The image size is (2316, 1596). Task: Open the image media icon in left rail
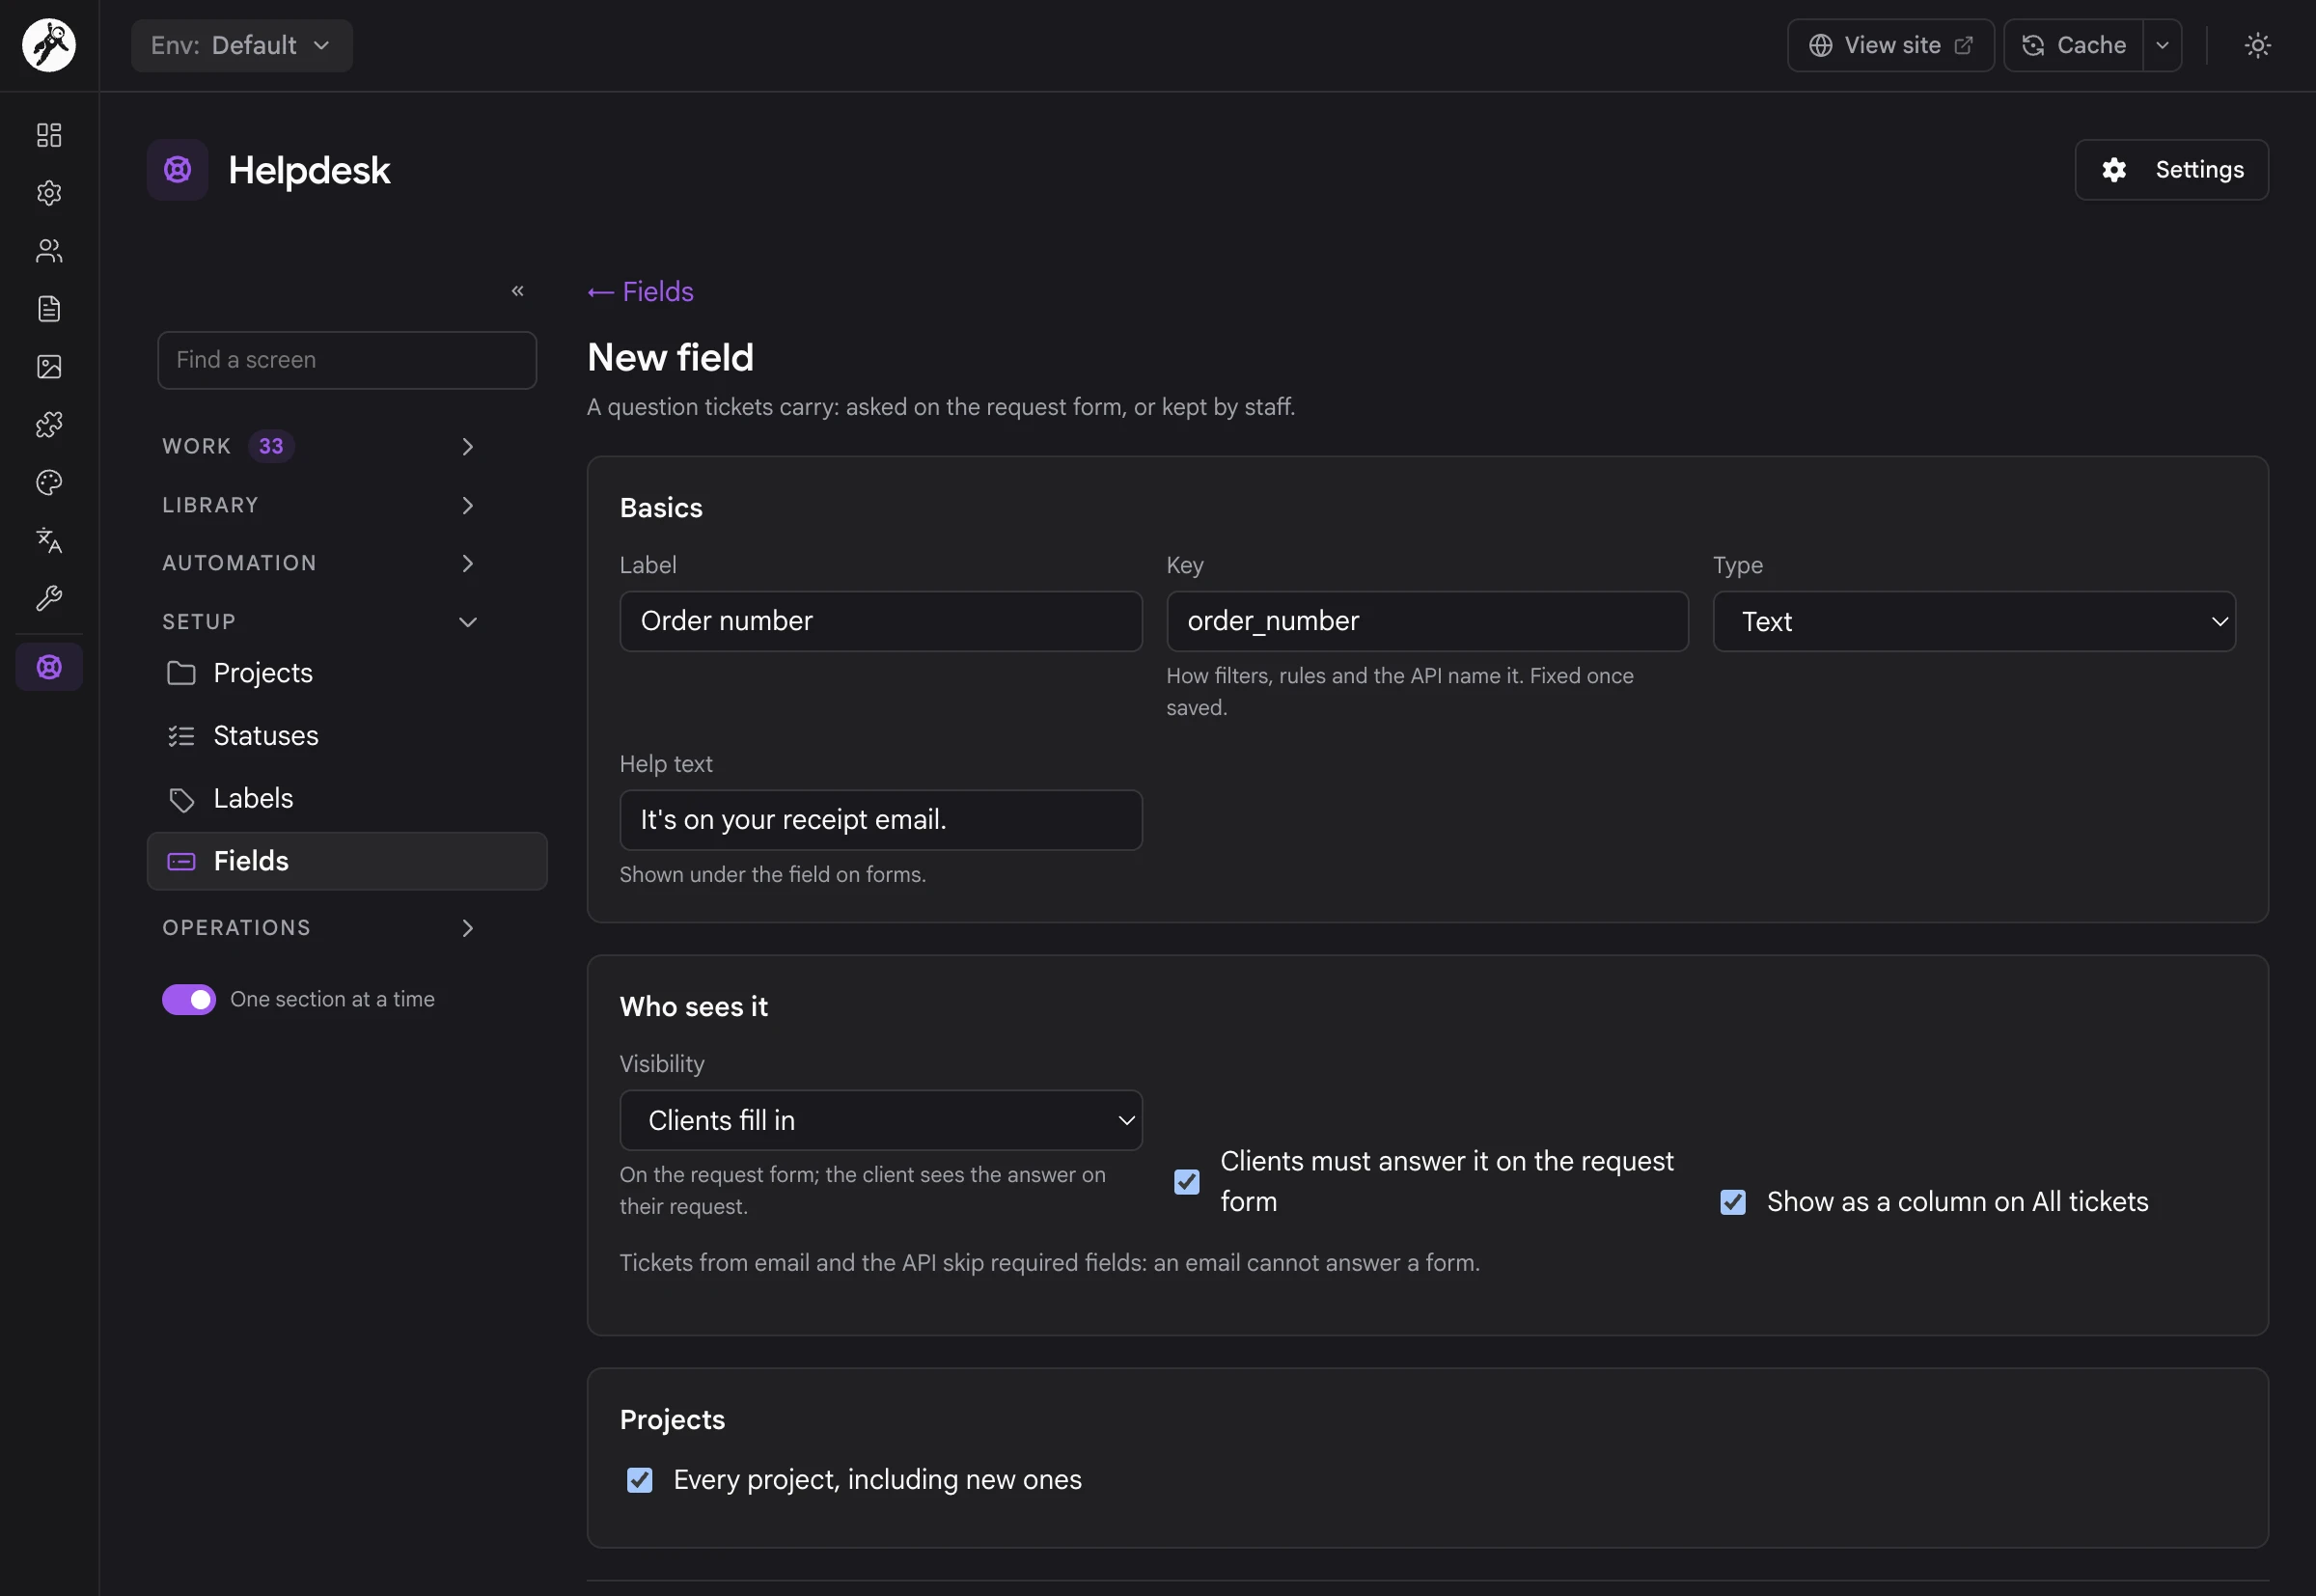[x=49, y=367]
